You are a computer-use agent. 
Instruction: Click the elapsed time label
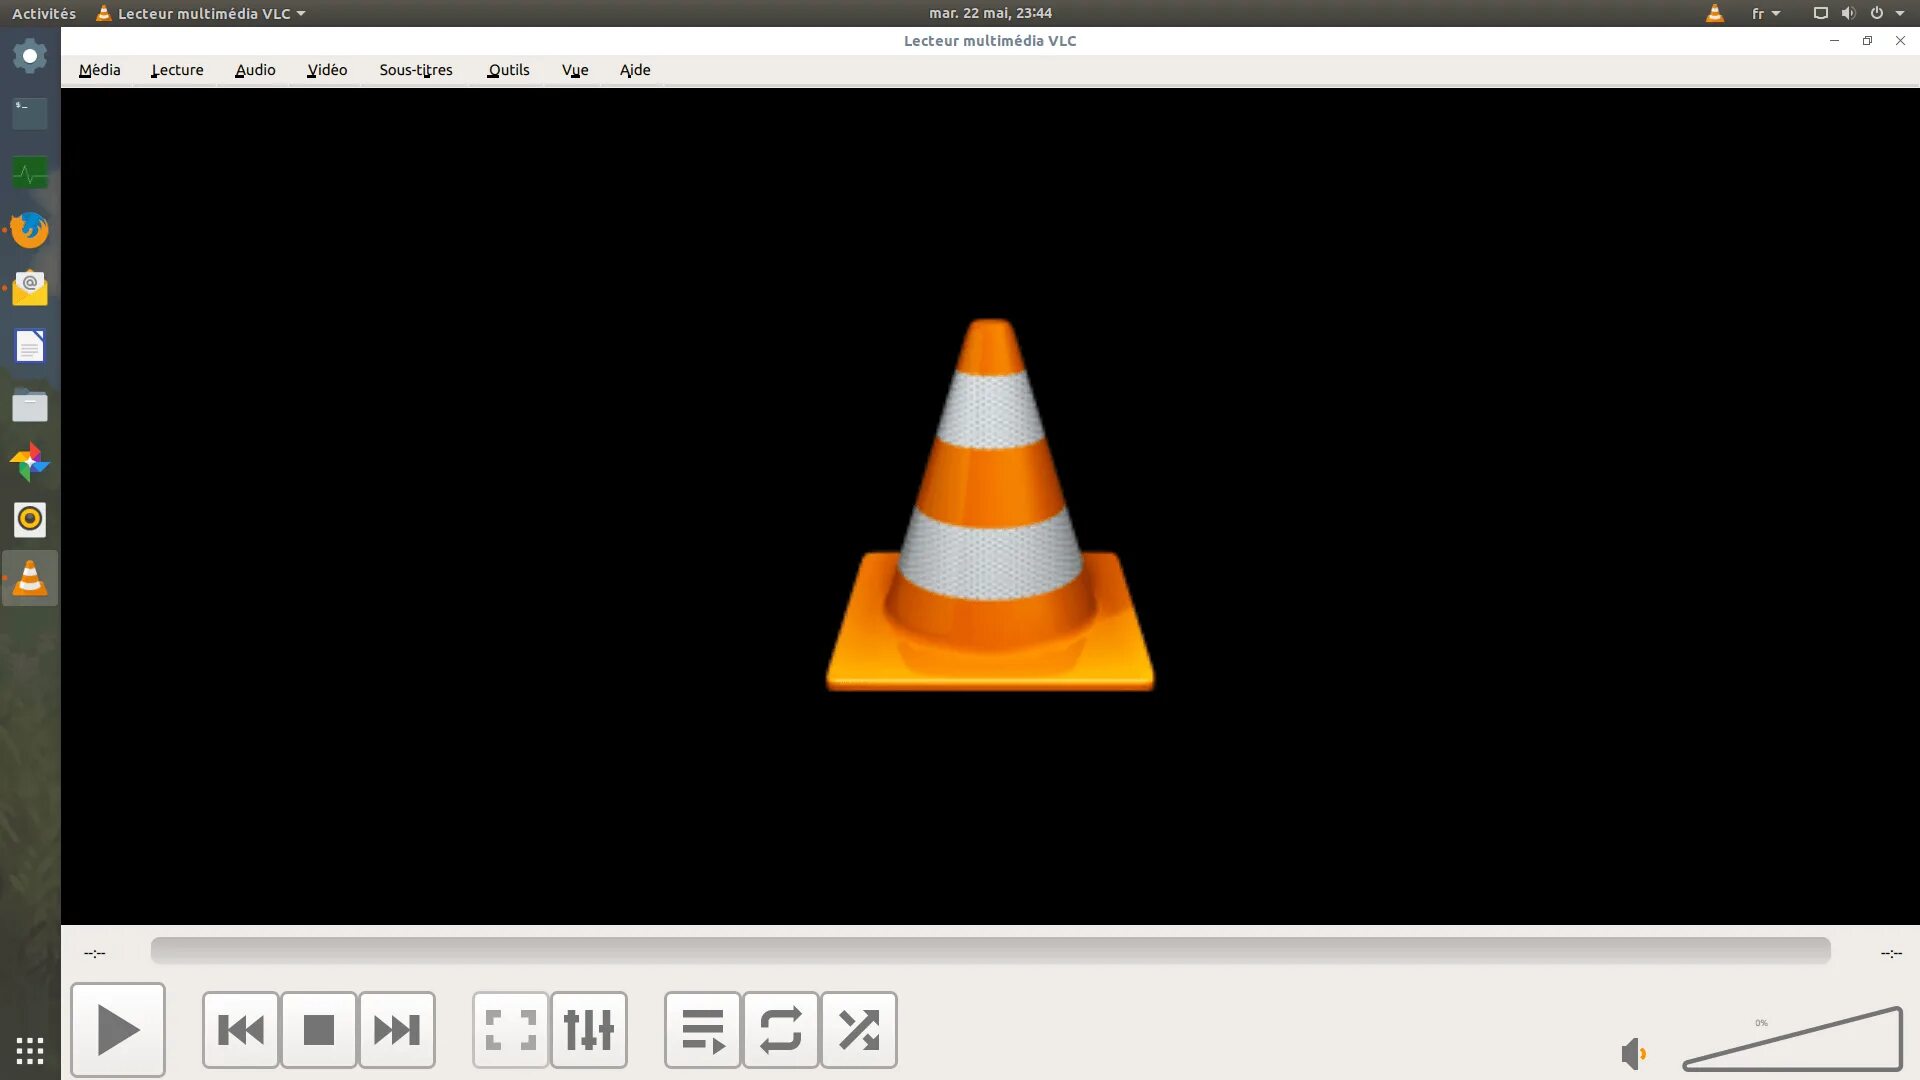click(x=94, y=953)
